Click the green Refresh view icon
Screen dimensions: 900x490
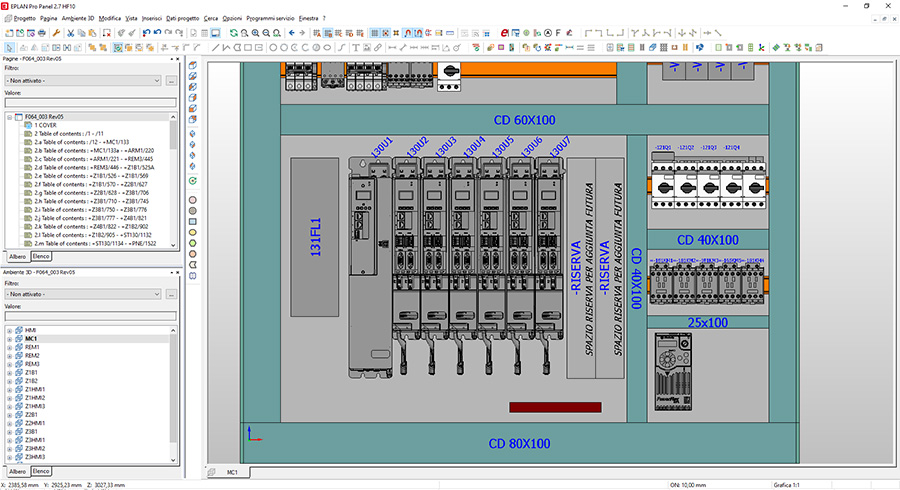coord(233,33)
